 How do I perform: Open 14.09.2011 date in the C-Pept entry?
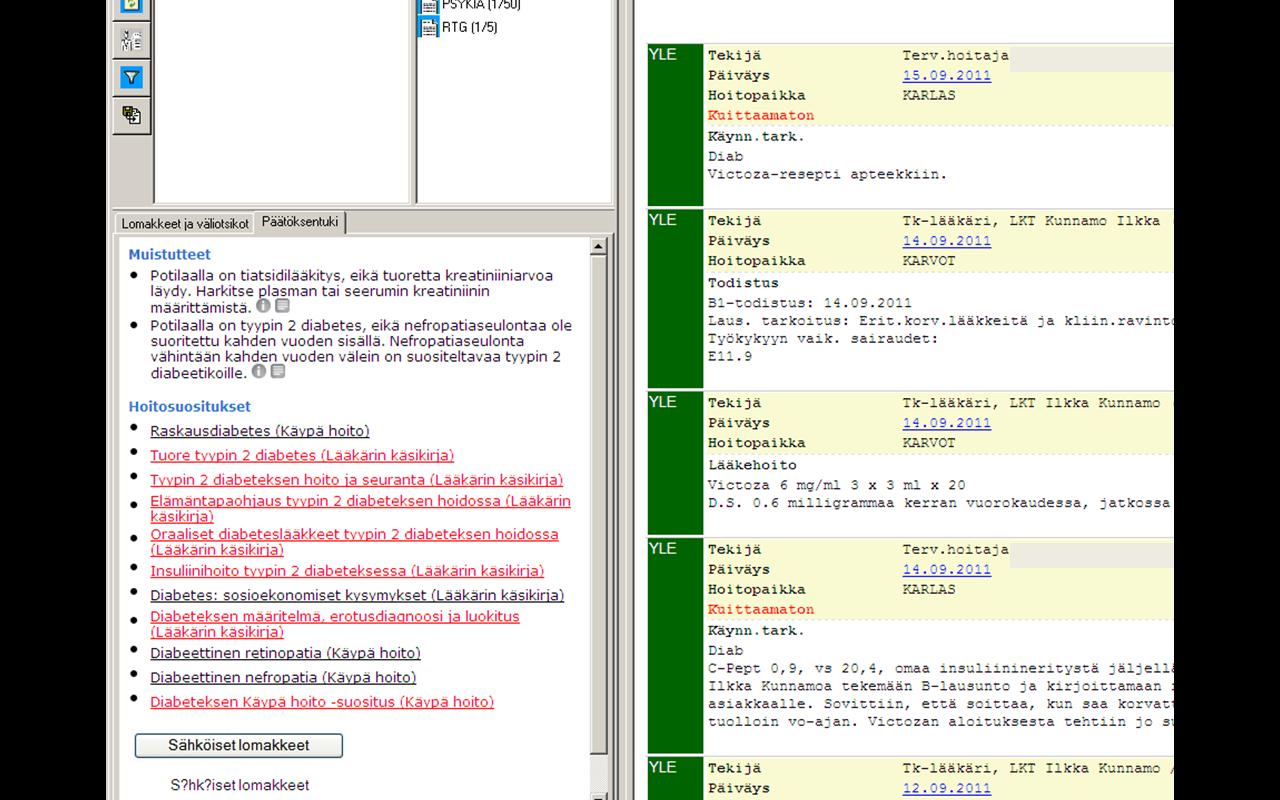[x=947, y=570]
